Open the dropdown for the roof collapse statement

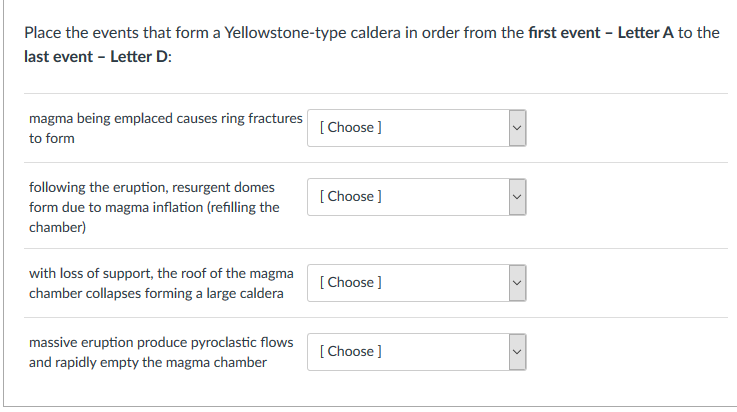point(416,282)
